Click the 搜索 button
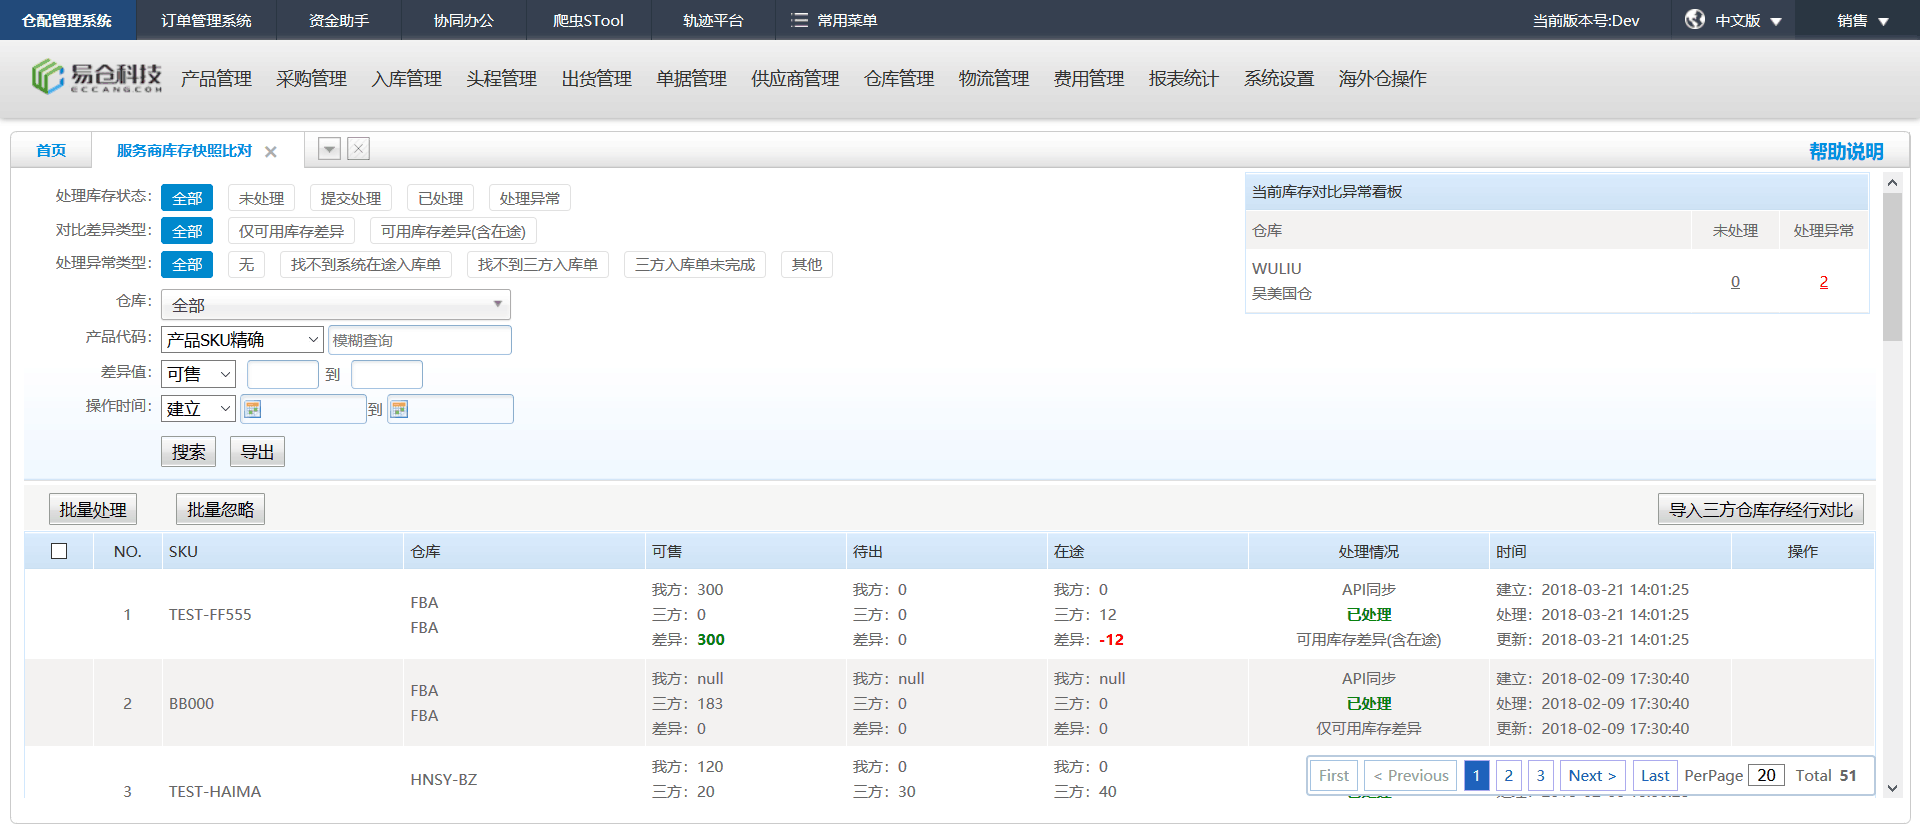The height and width of the screenshot is (832, 1920). pos(188,452)
